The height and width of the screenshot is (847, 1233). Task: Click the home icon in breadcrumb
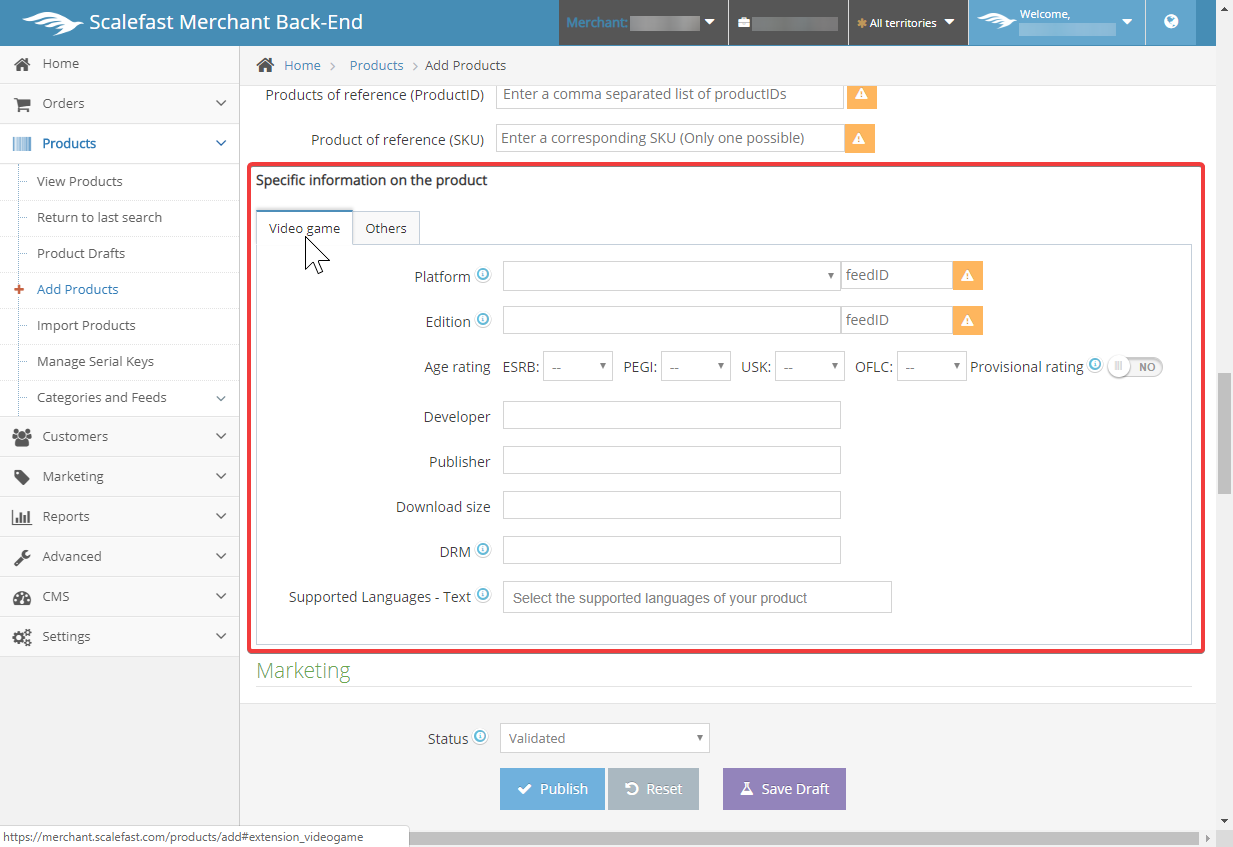265,65
